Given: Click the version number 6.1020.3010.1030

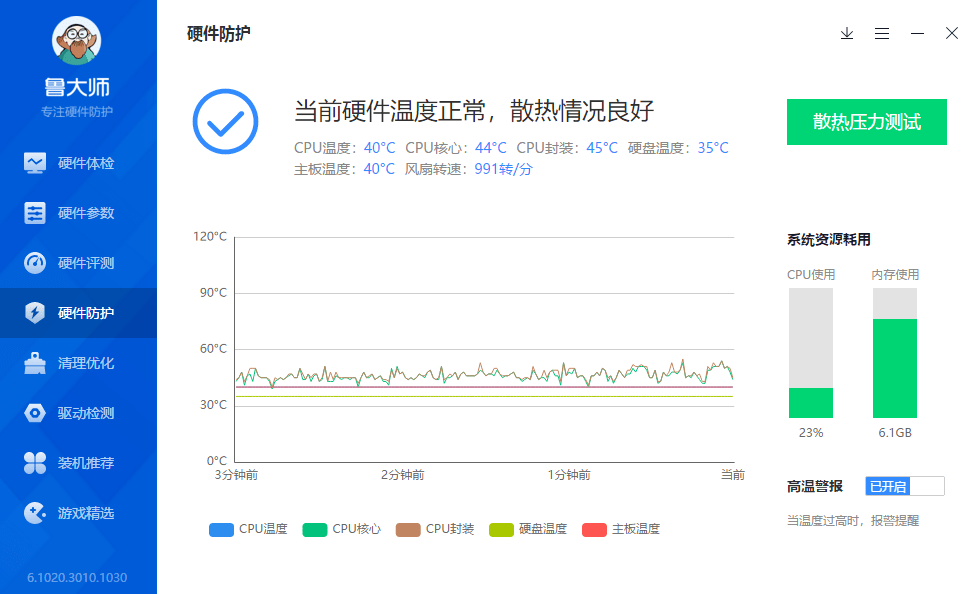Looking at the screenshot, I should (x=77, y=577).
